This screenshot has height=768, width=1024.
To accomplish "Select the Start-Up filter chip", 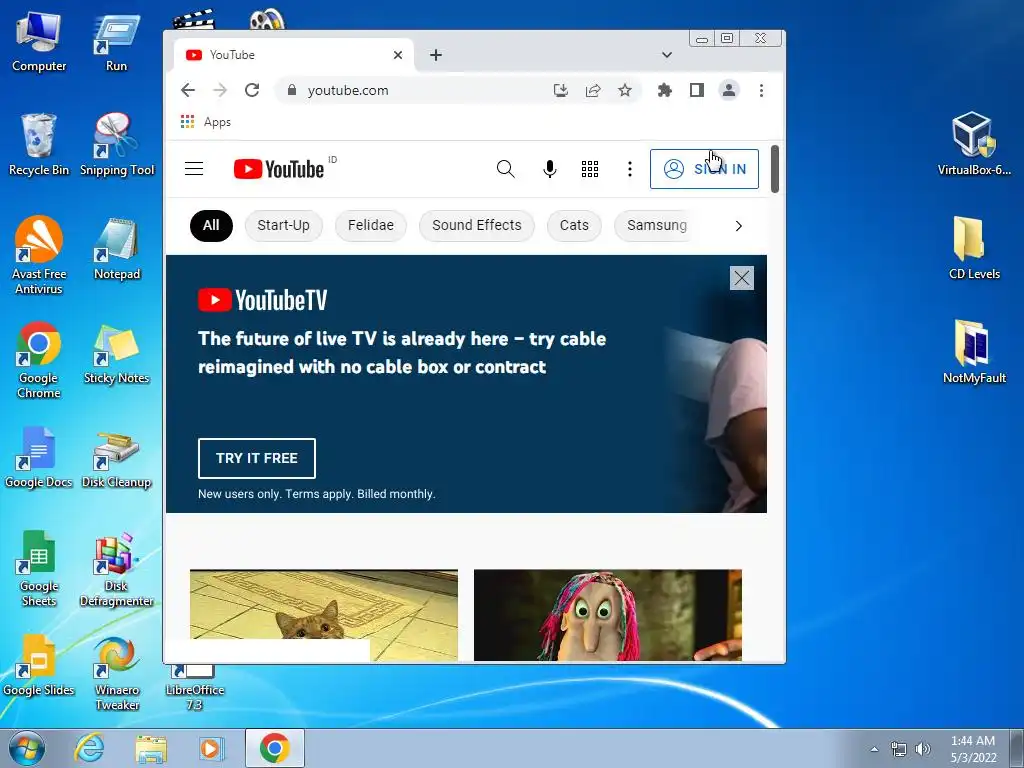I will 283,225.
